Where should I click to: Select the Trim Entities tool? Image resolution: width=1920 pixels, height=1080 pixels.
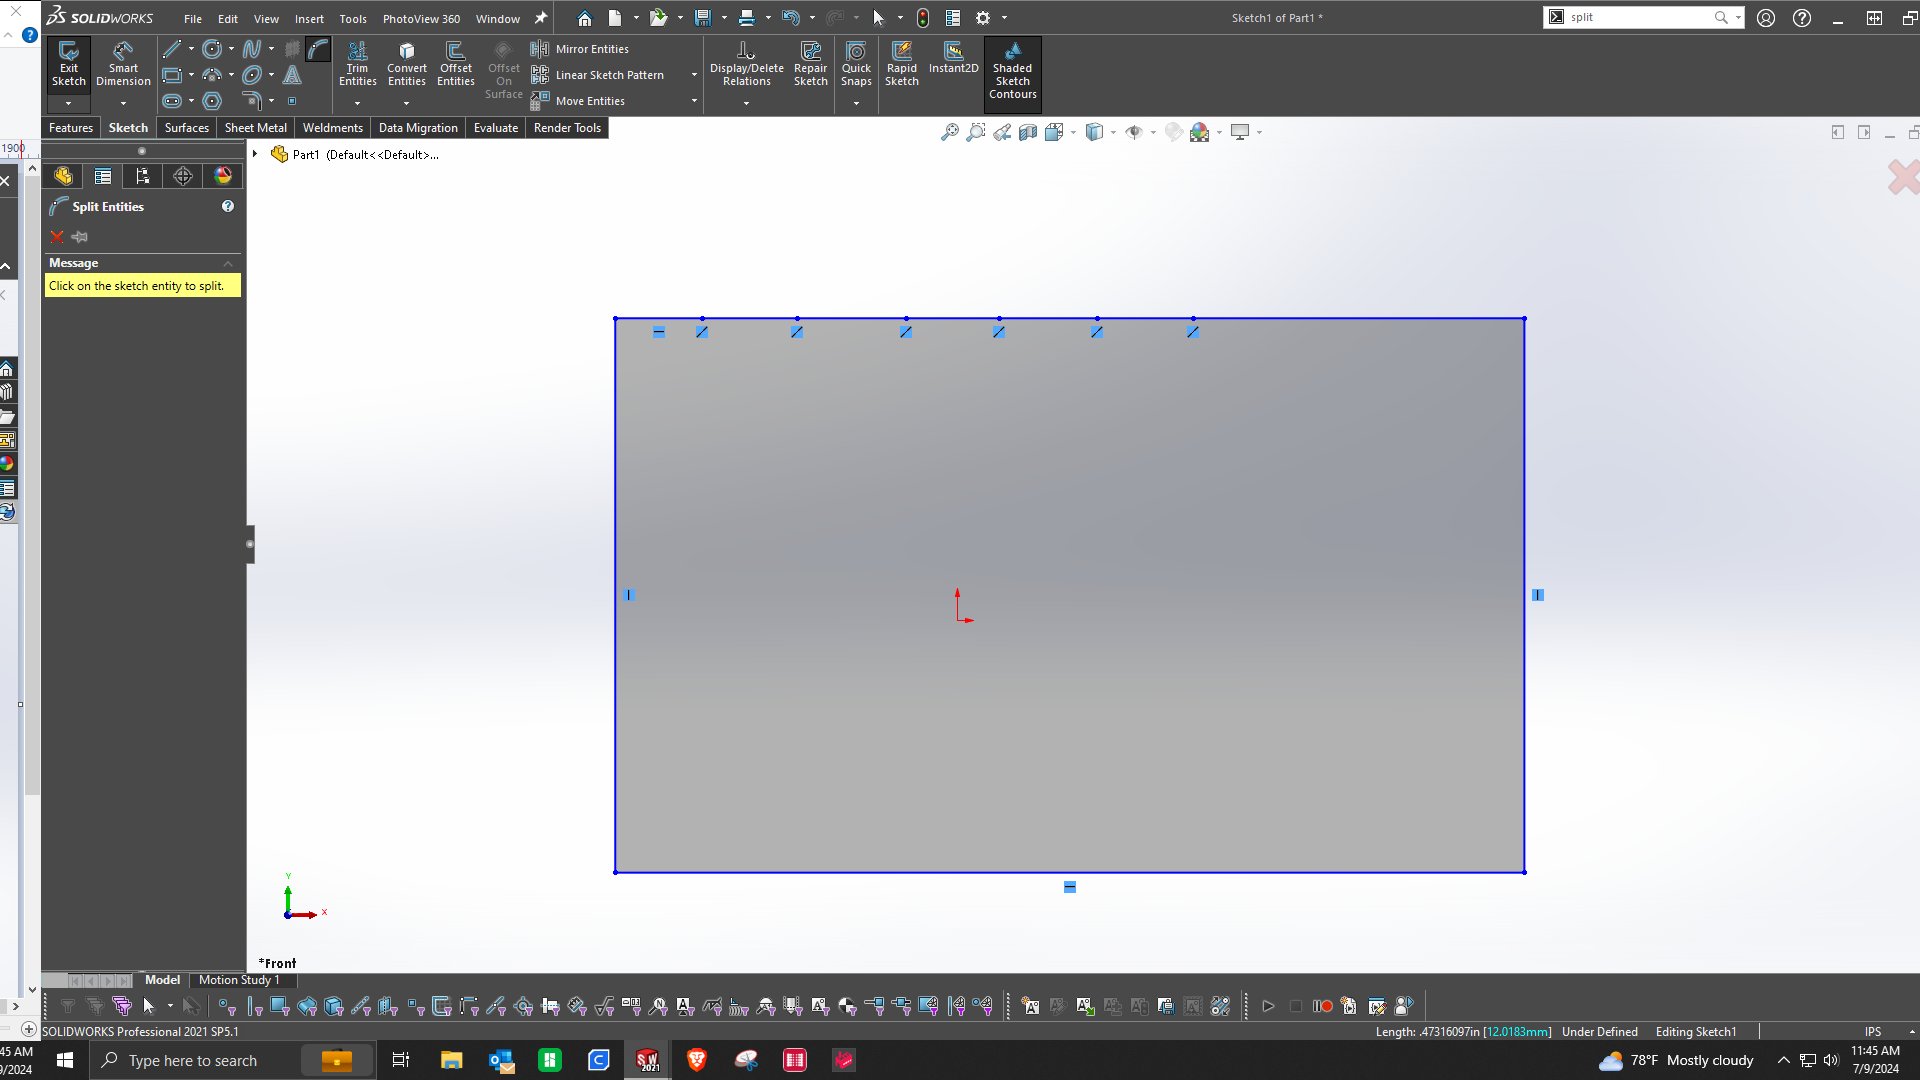tap(357, 63)
